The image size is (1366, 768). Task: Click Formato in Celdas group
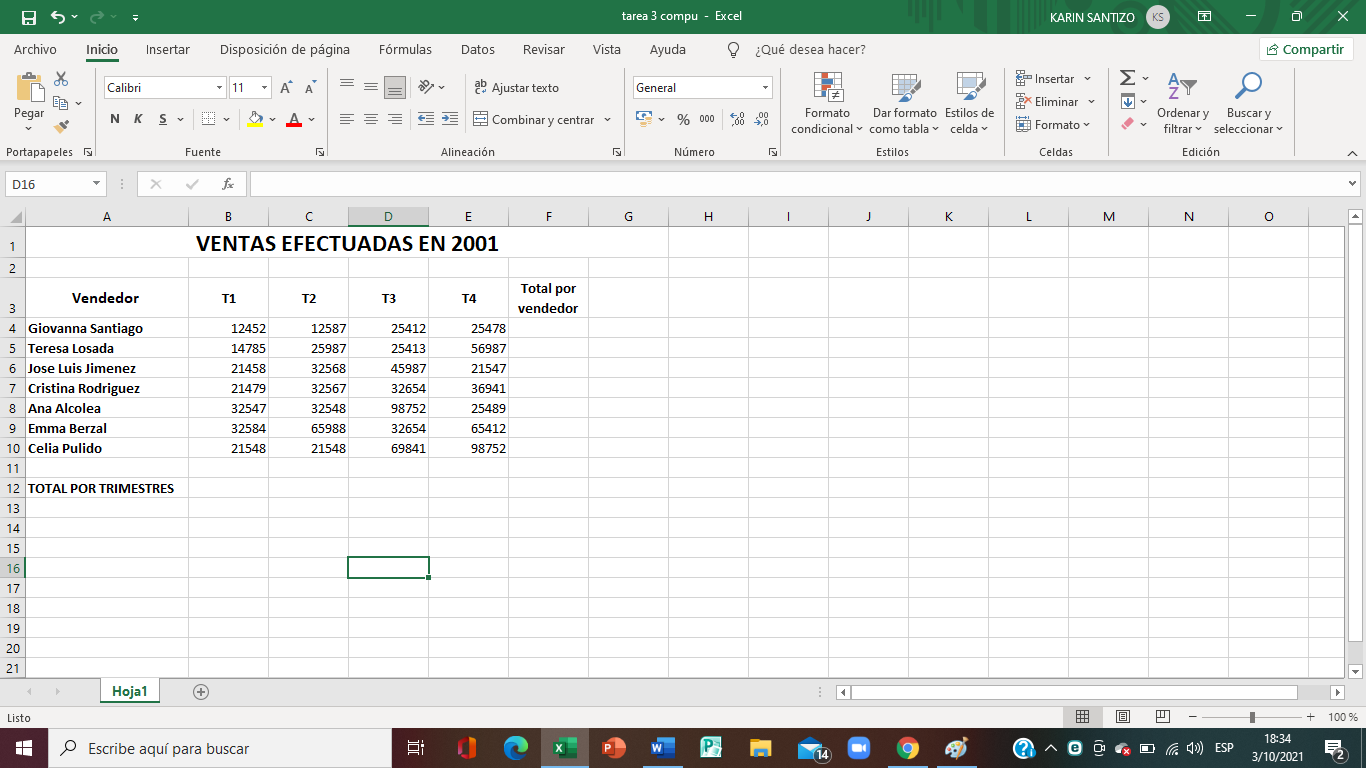coord(1052,124)
